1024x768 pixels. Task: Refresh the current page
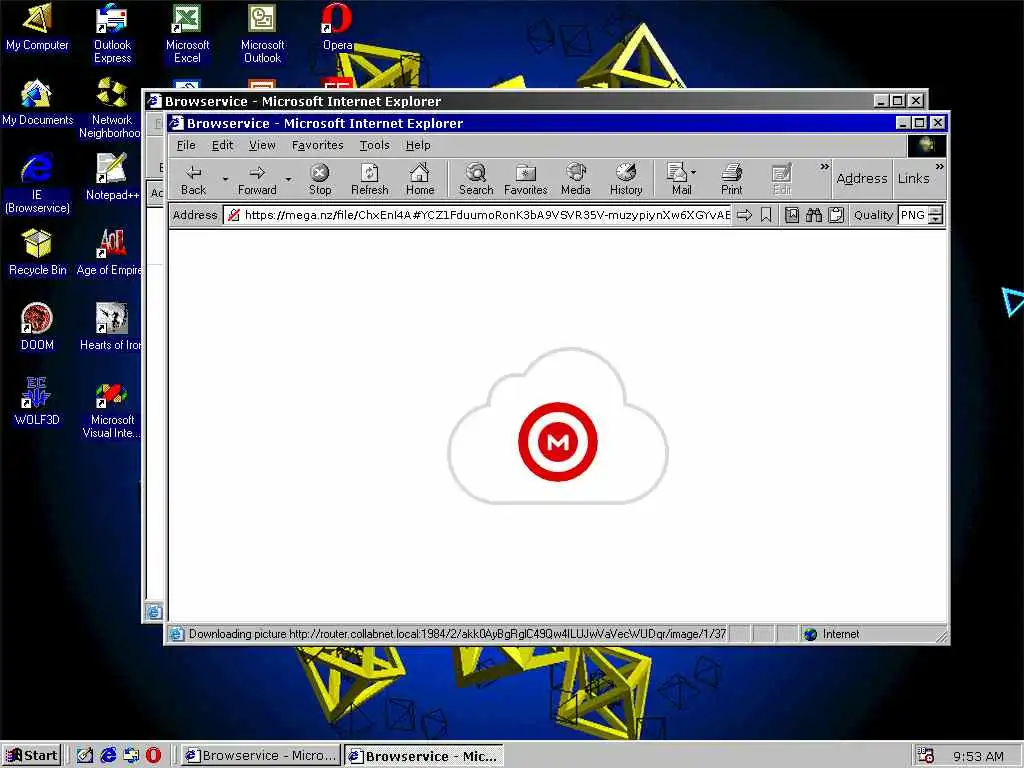(370, 180)
